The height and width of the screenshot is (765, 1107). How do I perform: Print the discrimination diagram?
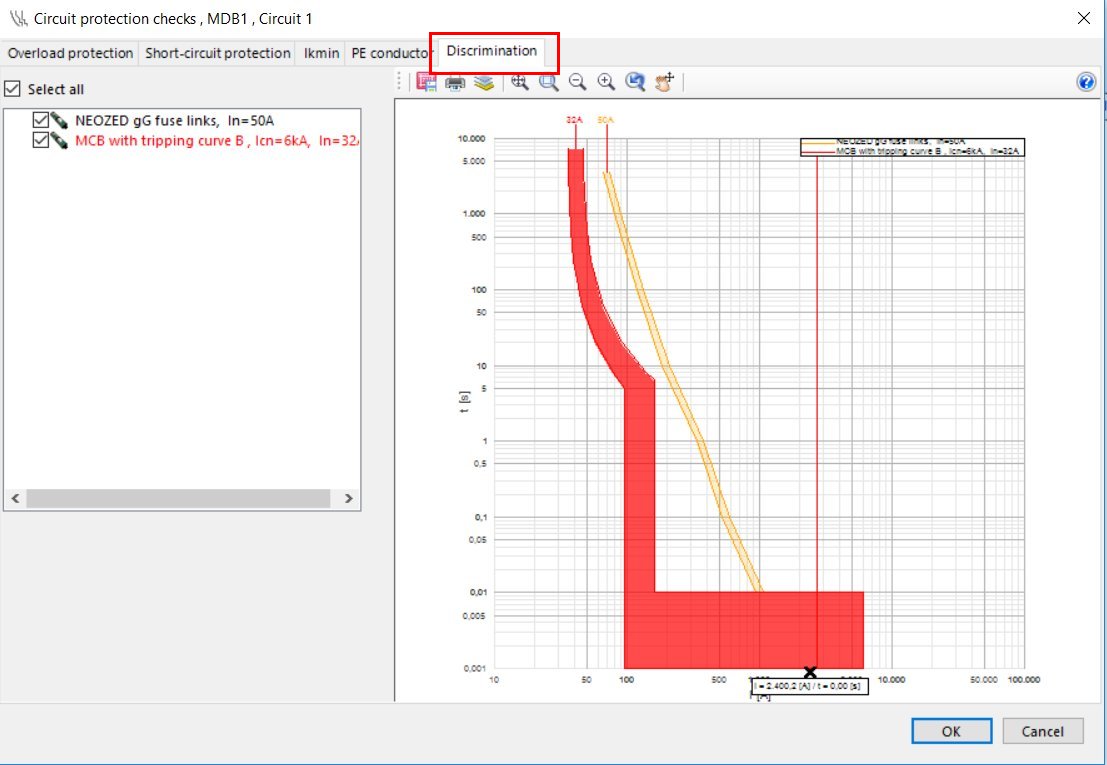click(x=455, y=83)
